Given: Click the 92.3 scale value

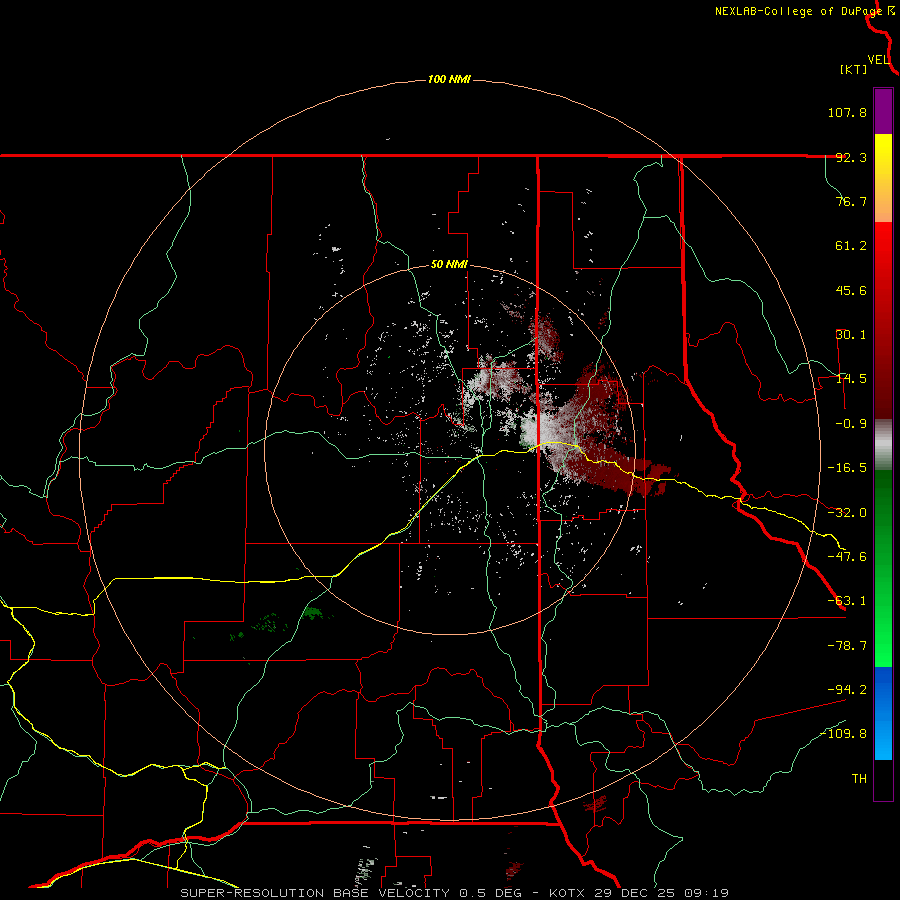Looking at the screenshot, I should tap(851, 157).
